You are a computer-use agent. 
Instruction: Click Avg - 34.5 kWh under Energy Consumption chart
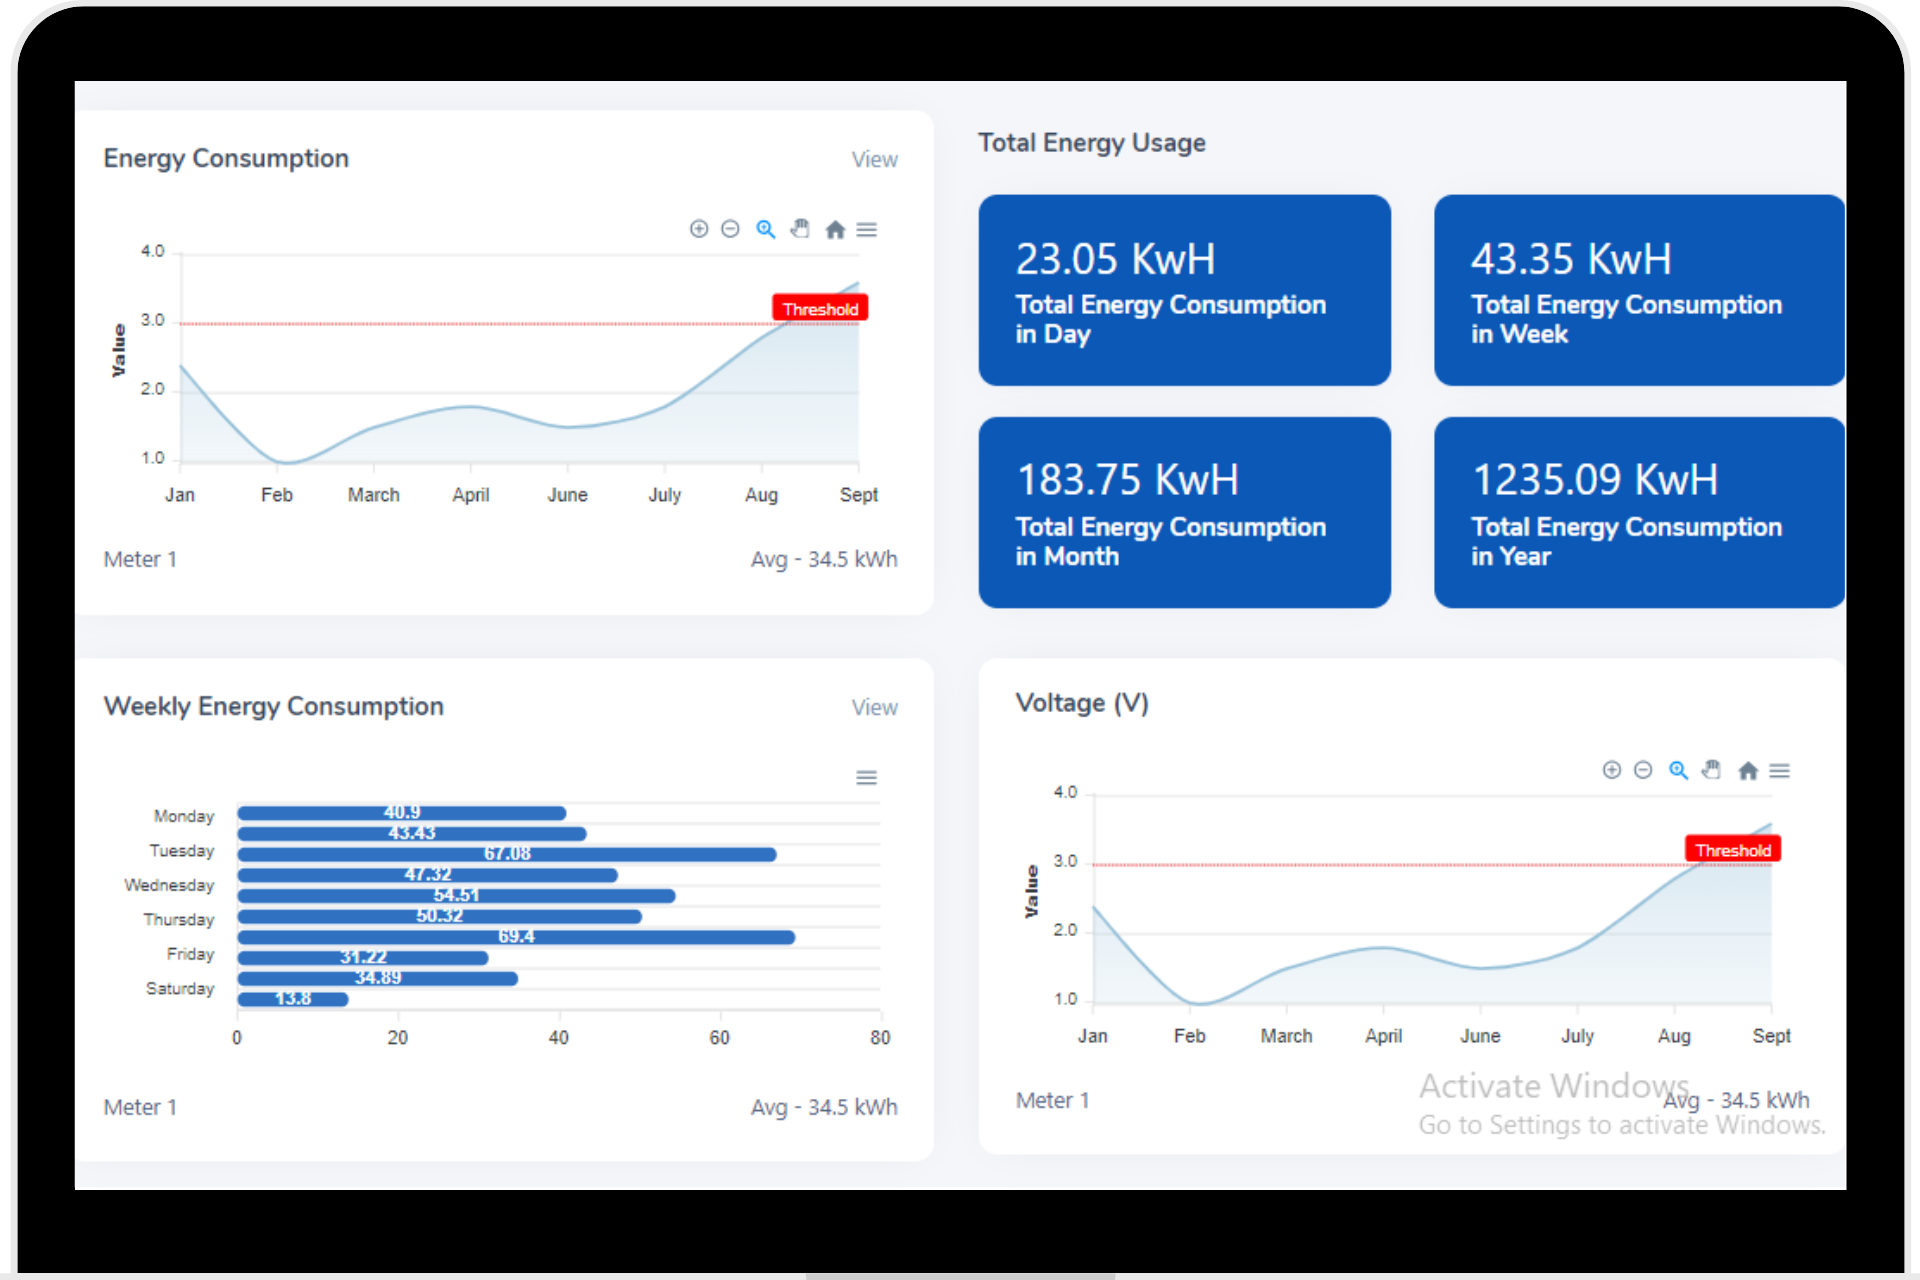[x=824, y=559]
